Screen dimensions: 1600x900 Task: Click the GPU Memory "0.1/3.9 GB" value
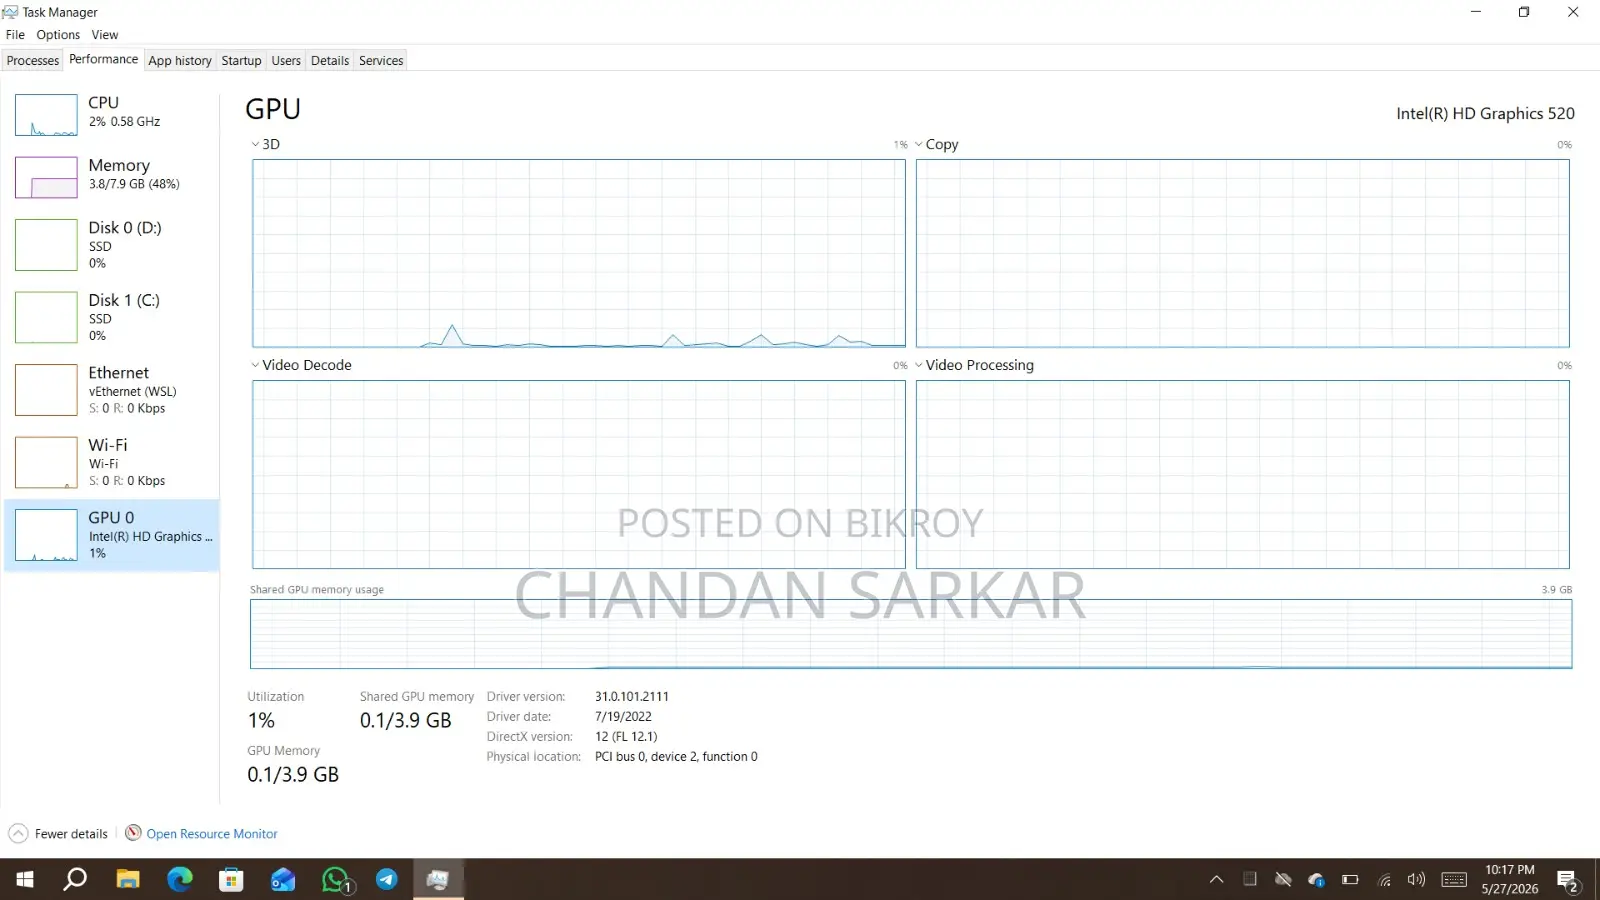(x=293, y=775)
